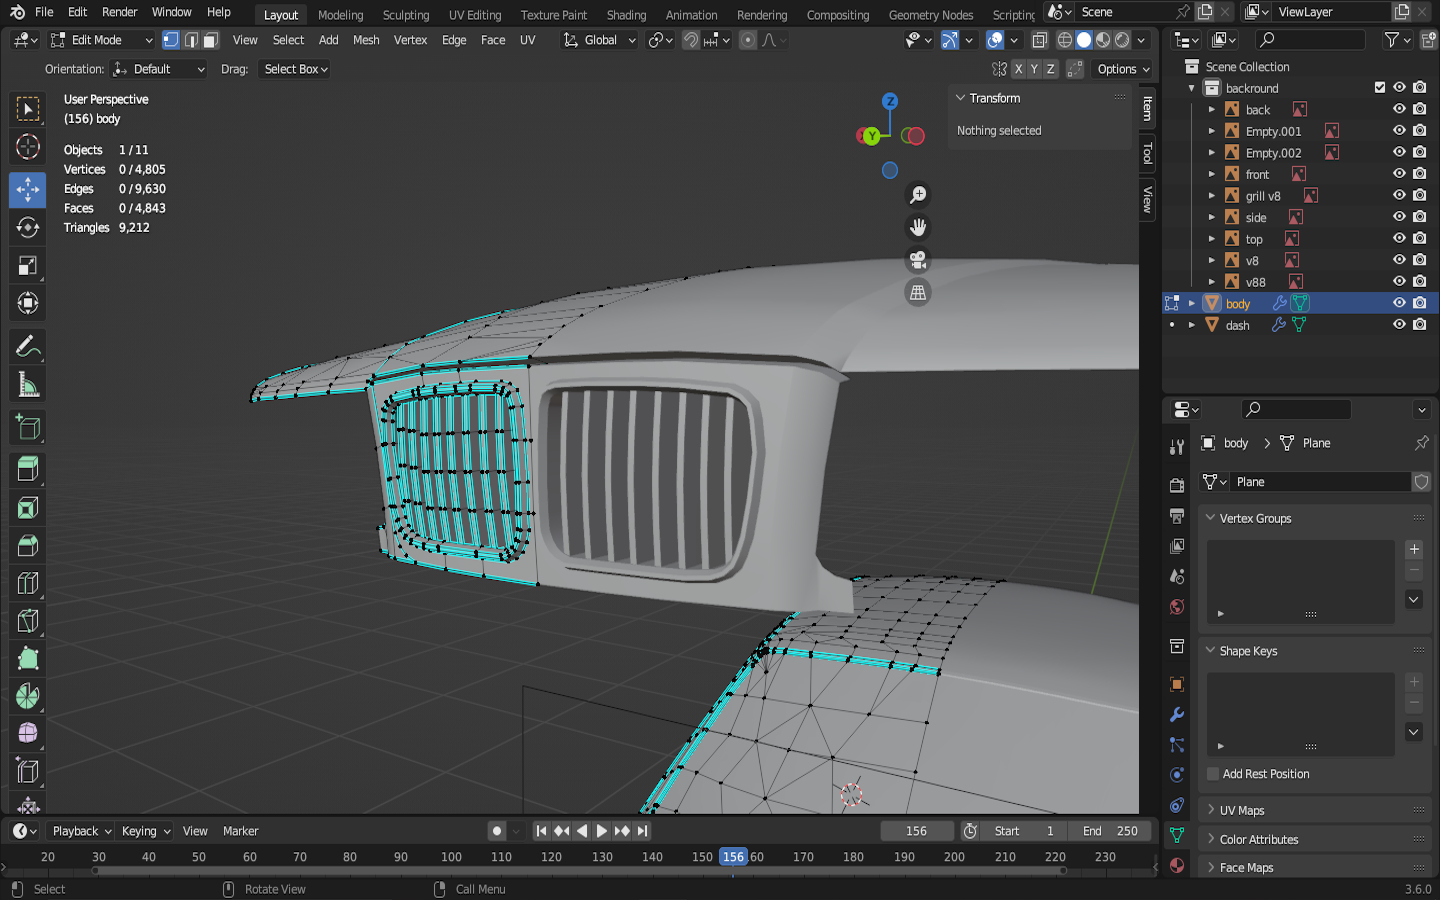Hide the grill v8 object
This screenshot has width=1440, height=900.
tap(1399, 195)
